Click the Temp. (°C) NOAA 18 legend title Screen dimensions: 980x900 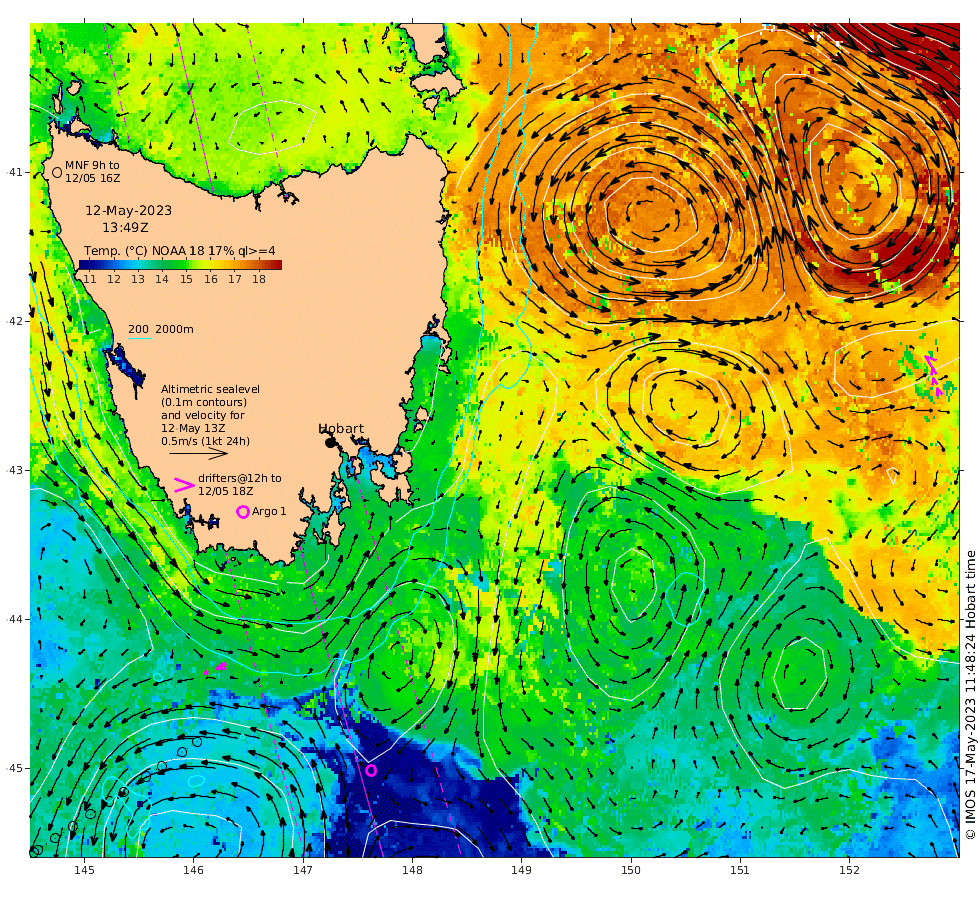pos(179,251)
